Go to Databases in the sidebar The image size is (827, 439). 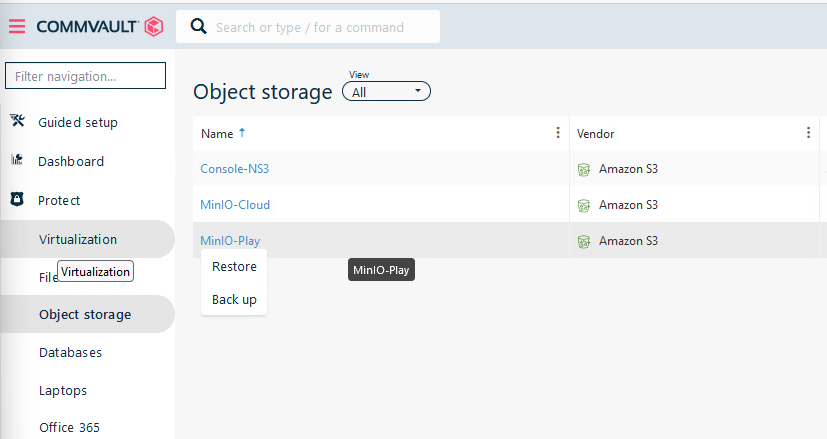click(x=70, y=353)
